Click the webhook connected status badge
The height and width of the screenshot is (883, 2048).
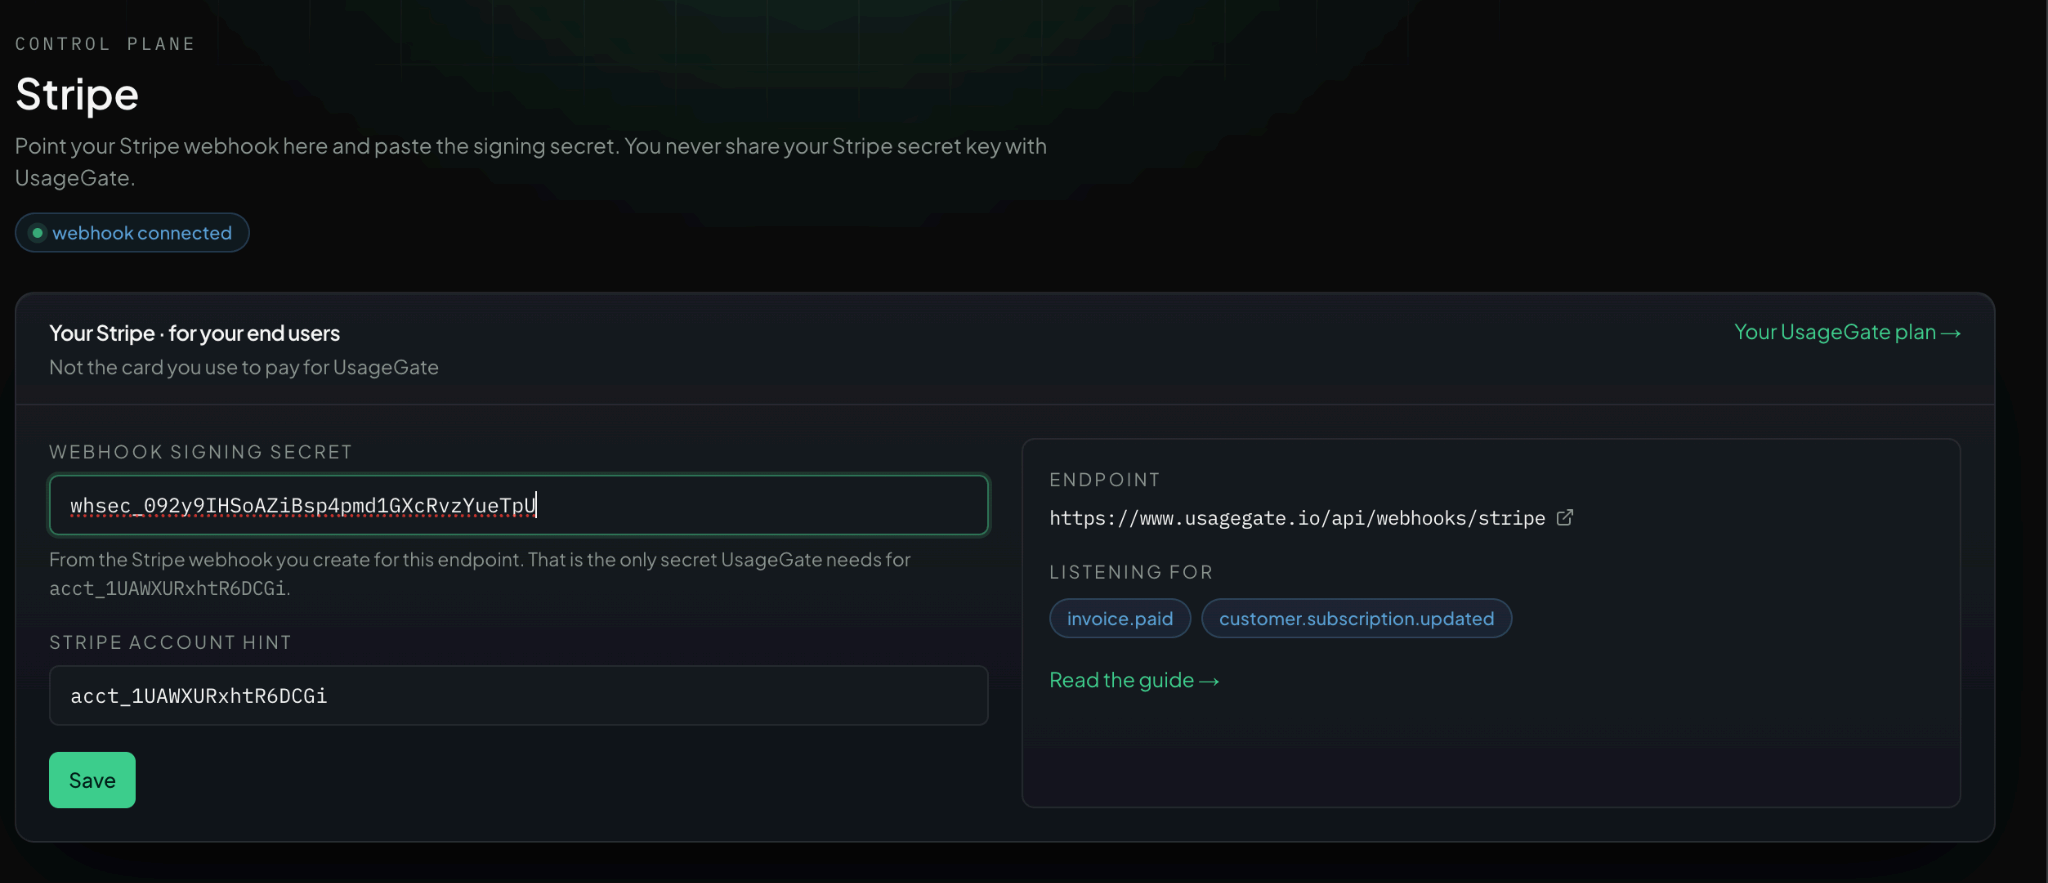132,233
